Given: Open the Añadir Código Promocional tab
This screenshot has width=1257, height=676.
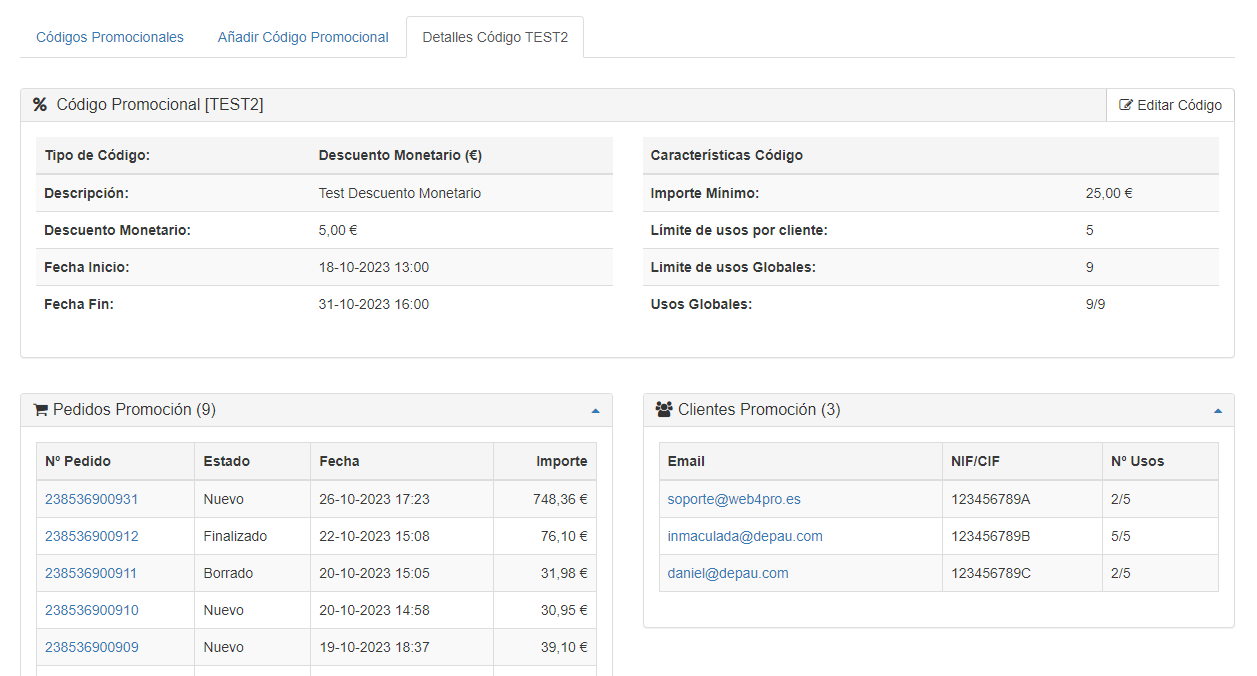Looking at the screenshot, I should click(303, 37).
